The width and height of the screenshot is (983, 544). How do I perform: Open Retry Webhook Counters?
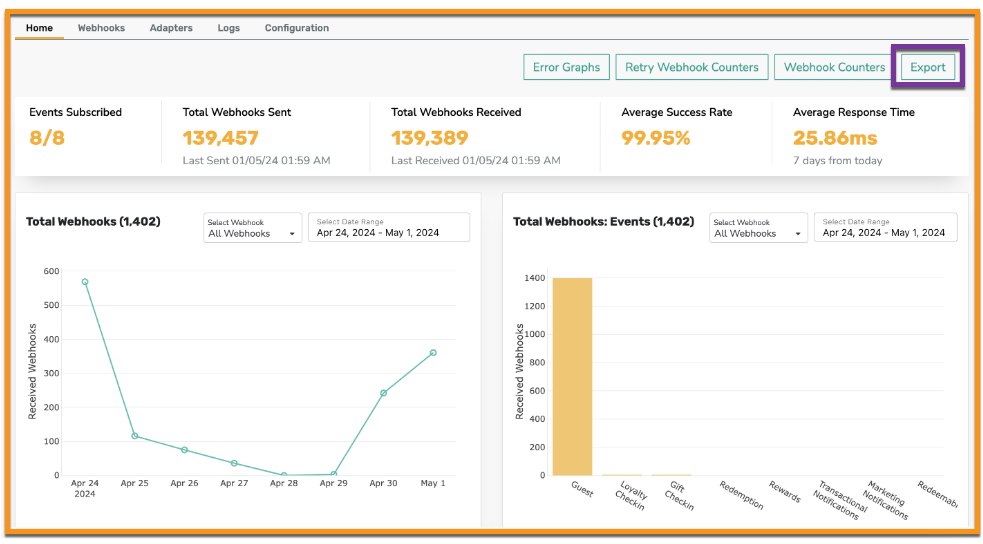click(691, 67)
